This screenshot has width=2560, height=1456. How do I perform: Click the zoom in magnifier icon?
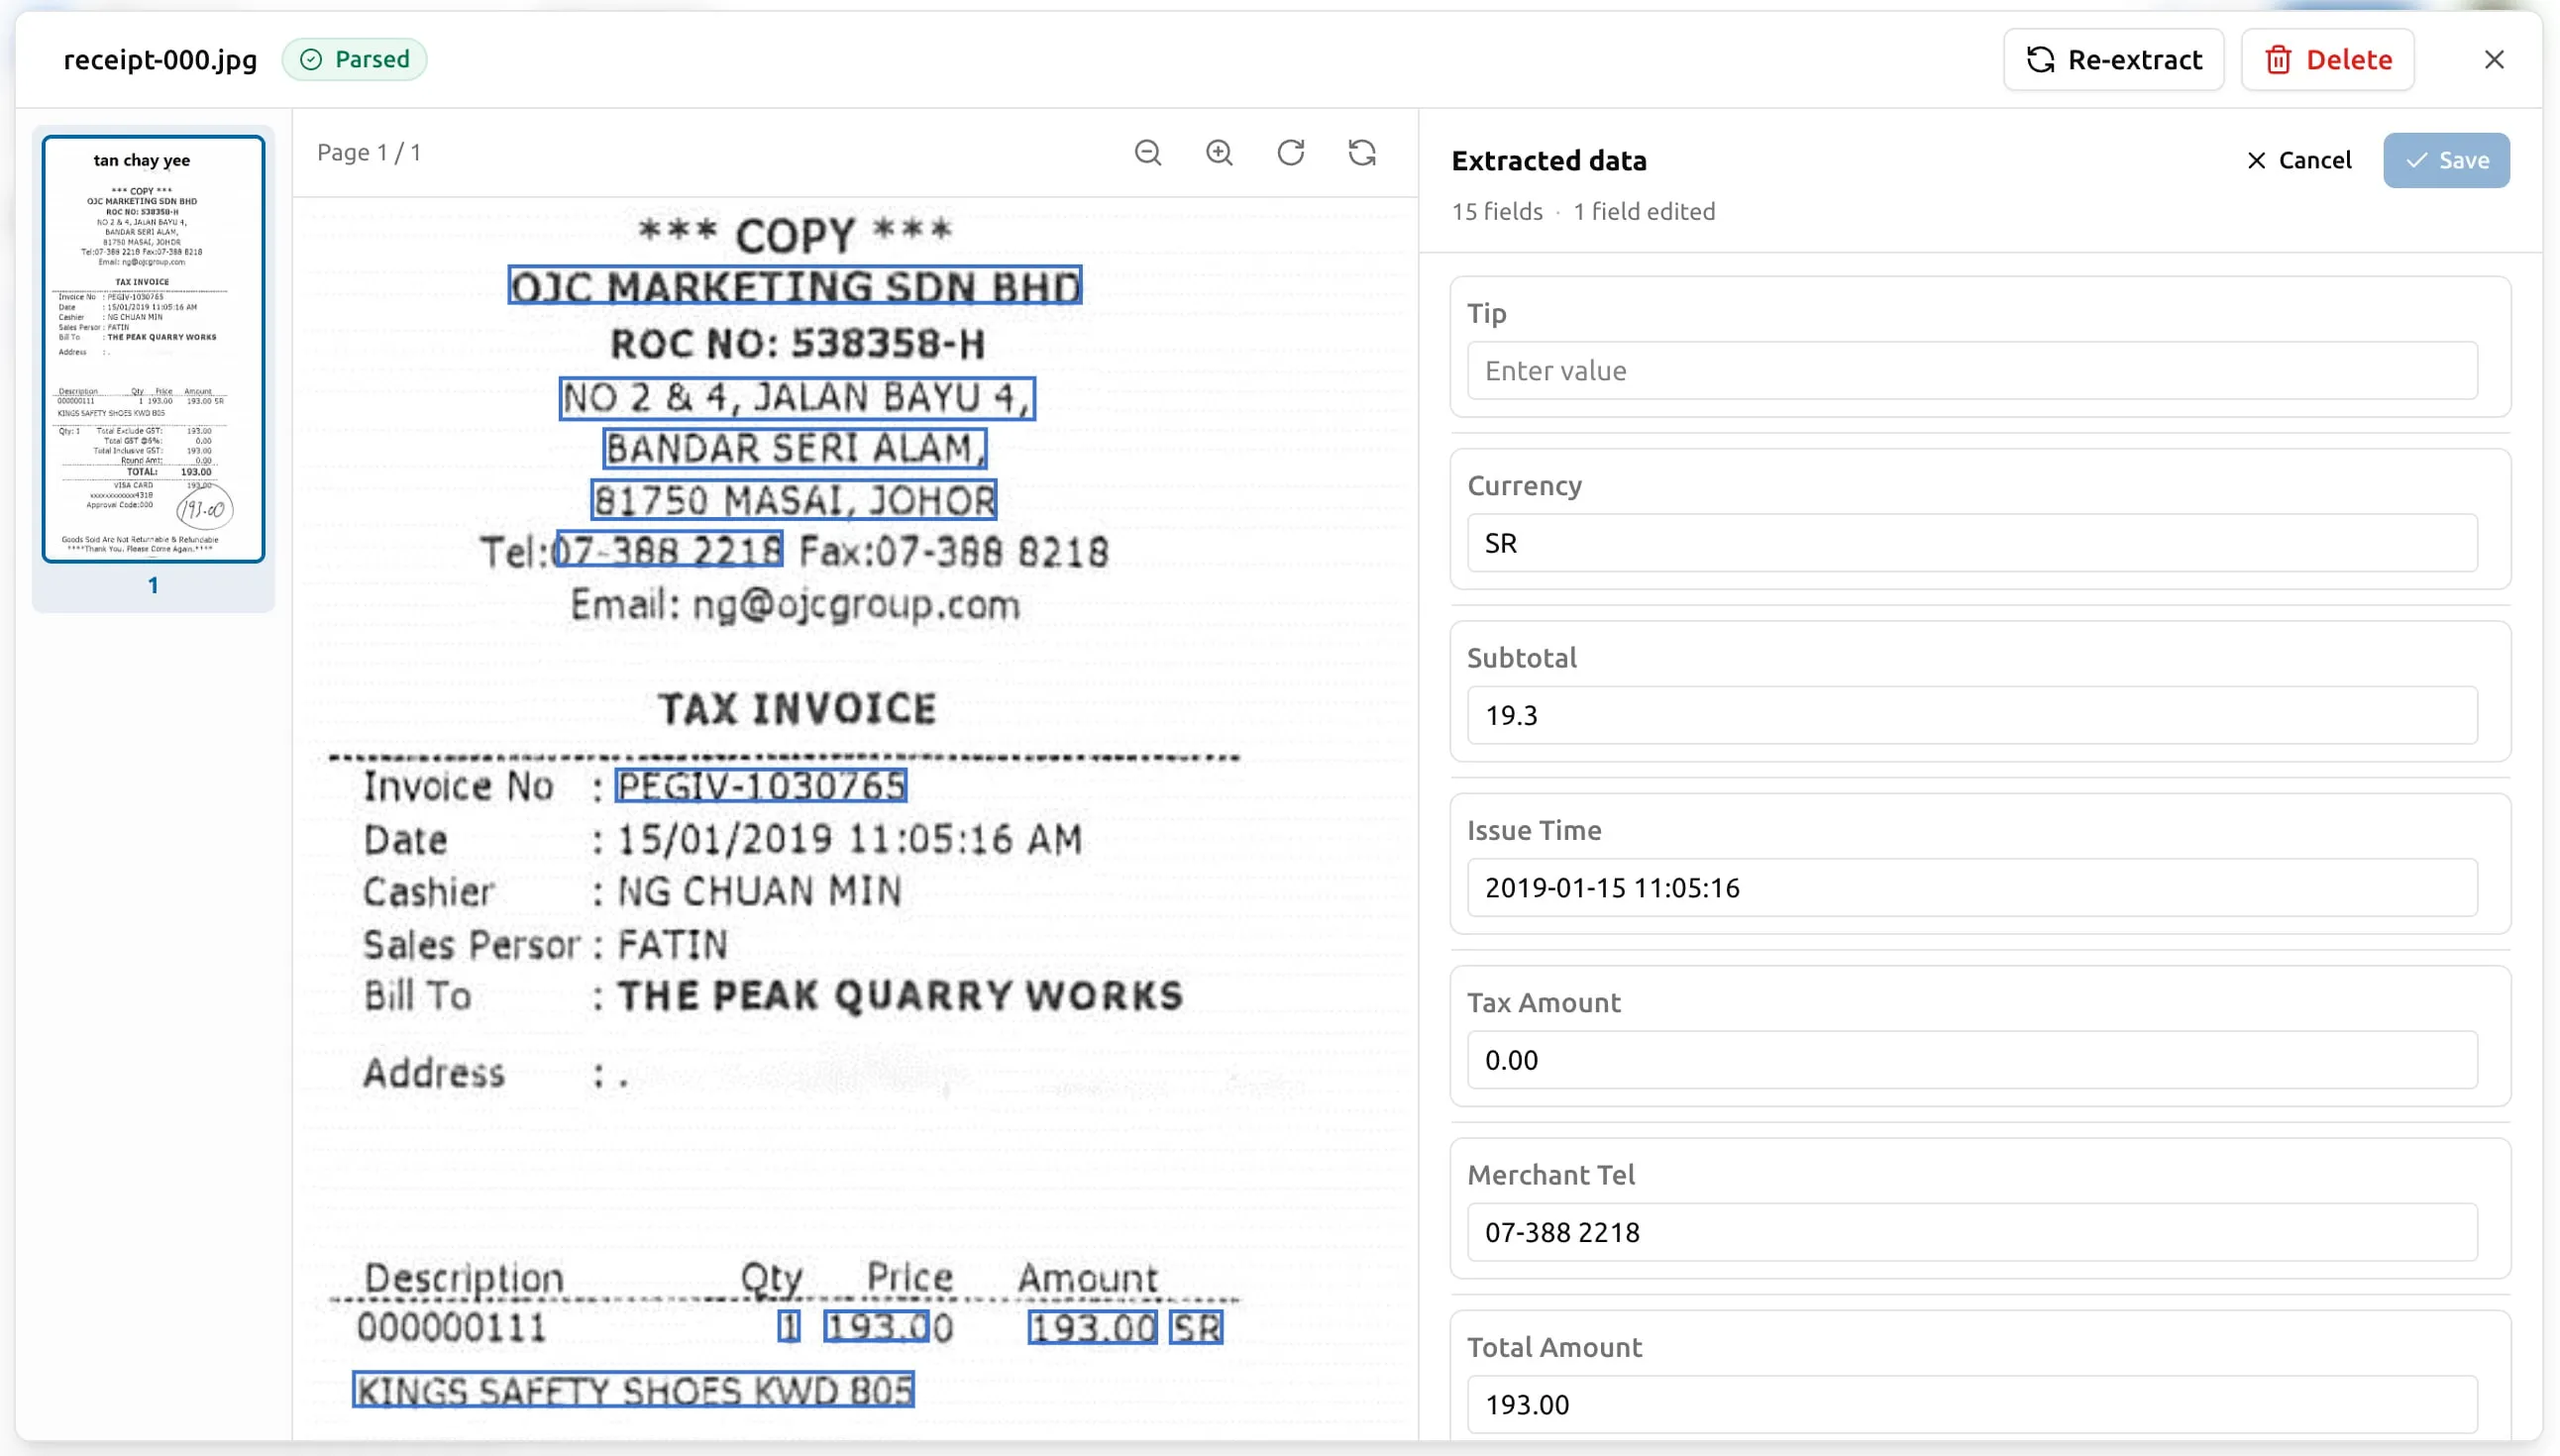(1219, 152)
